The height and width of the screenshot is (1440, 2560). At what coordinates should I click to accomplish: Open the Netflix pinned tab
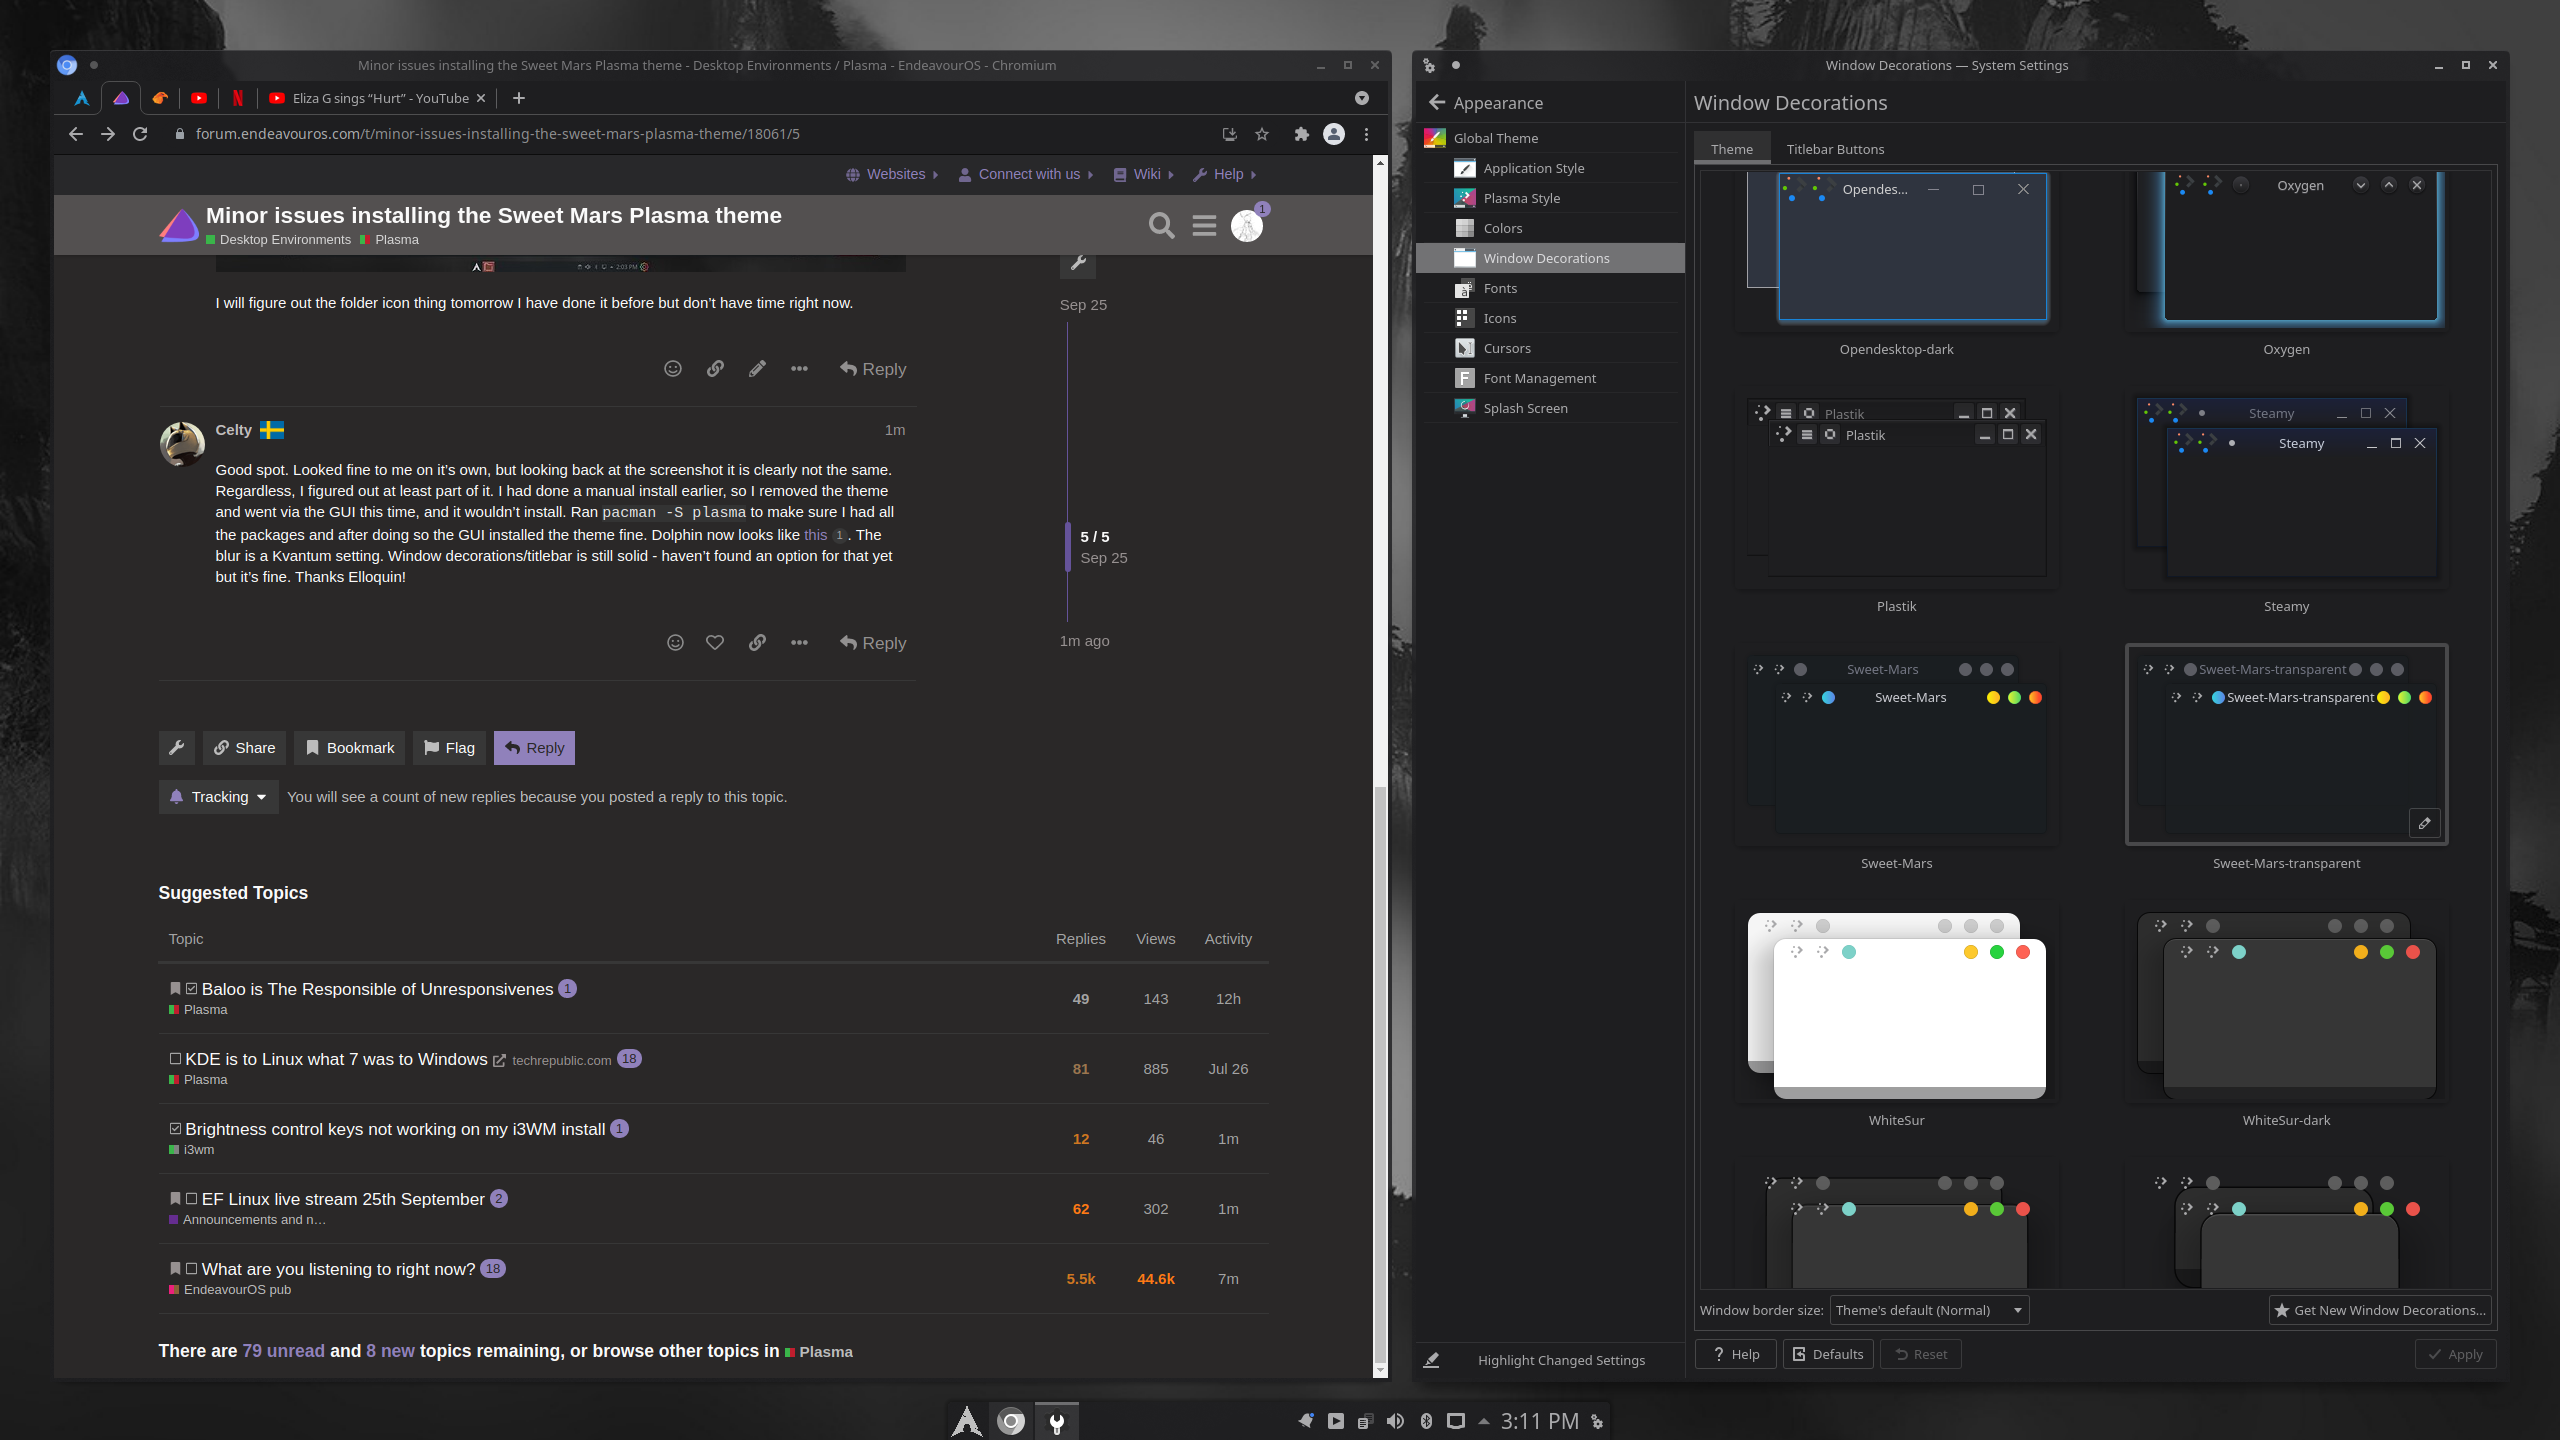(x=238, y=98)
